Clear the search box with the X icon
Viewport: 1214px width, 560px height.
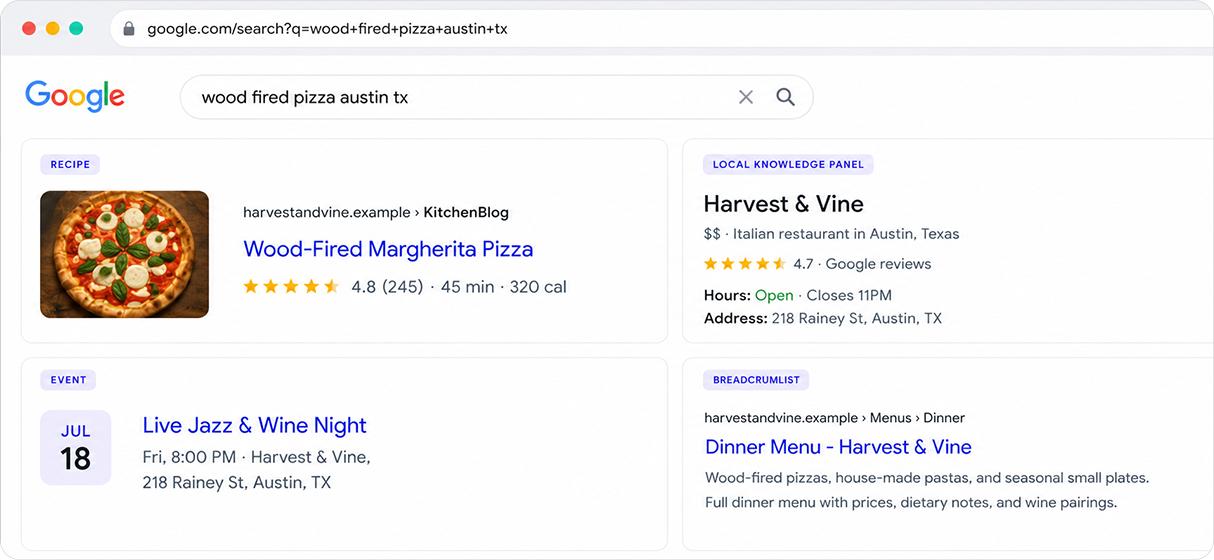click(x=746, y=97)
